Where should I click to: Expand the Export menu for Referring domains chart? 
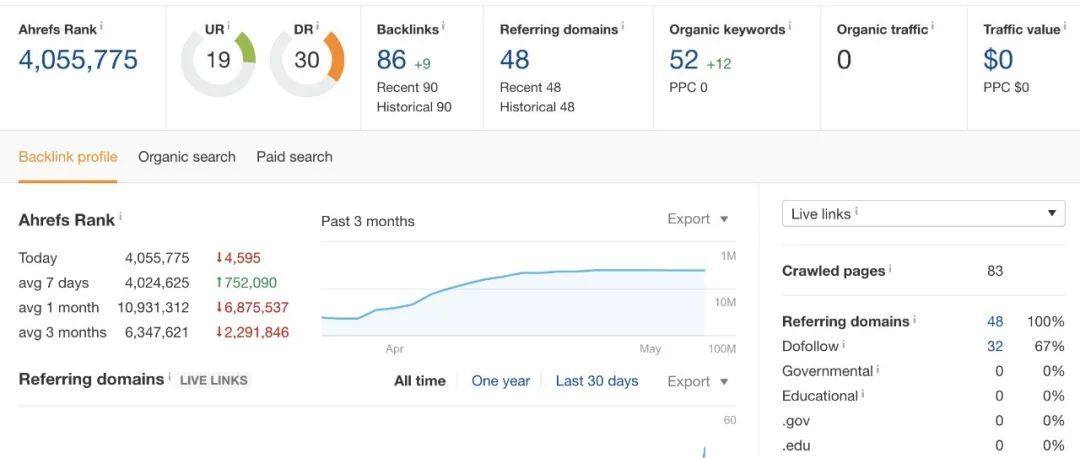[698, 381]
